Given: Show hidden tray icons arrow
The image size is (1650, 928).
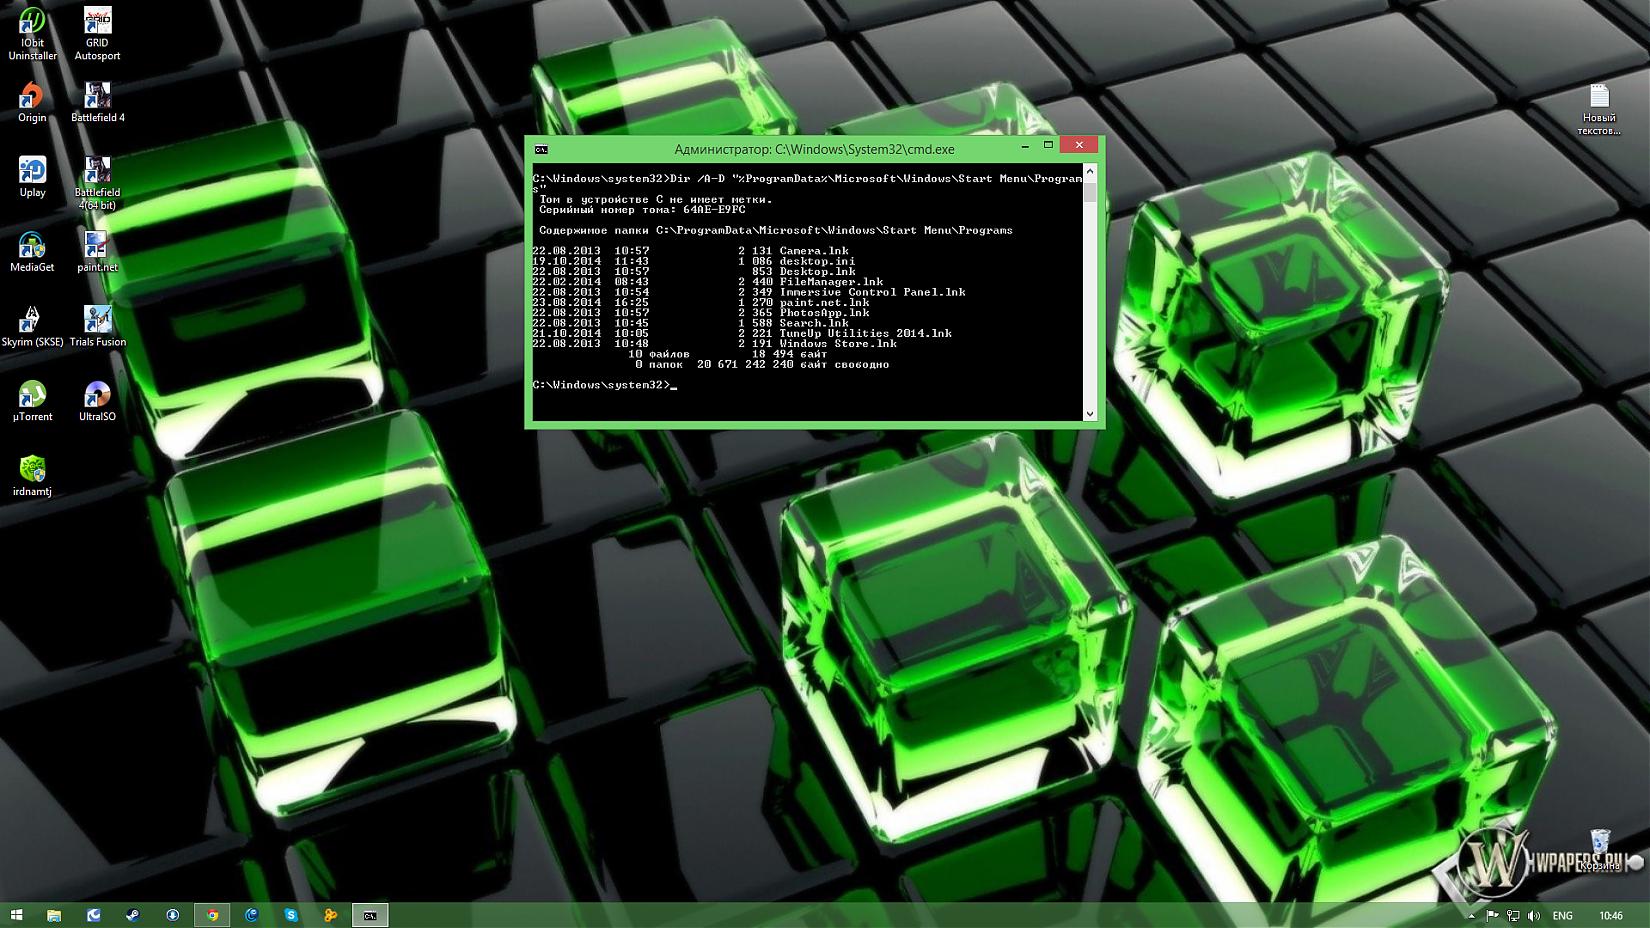Looking at the screenshot, I should click(x=1471, y=915).
